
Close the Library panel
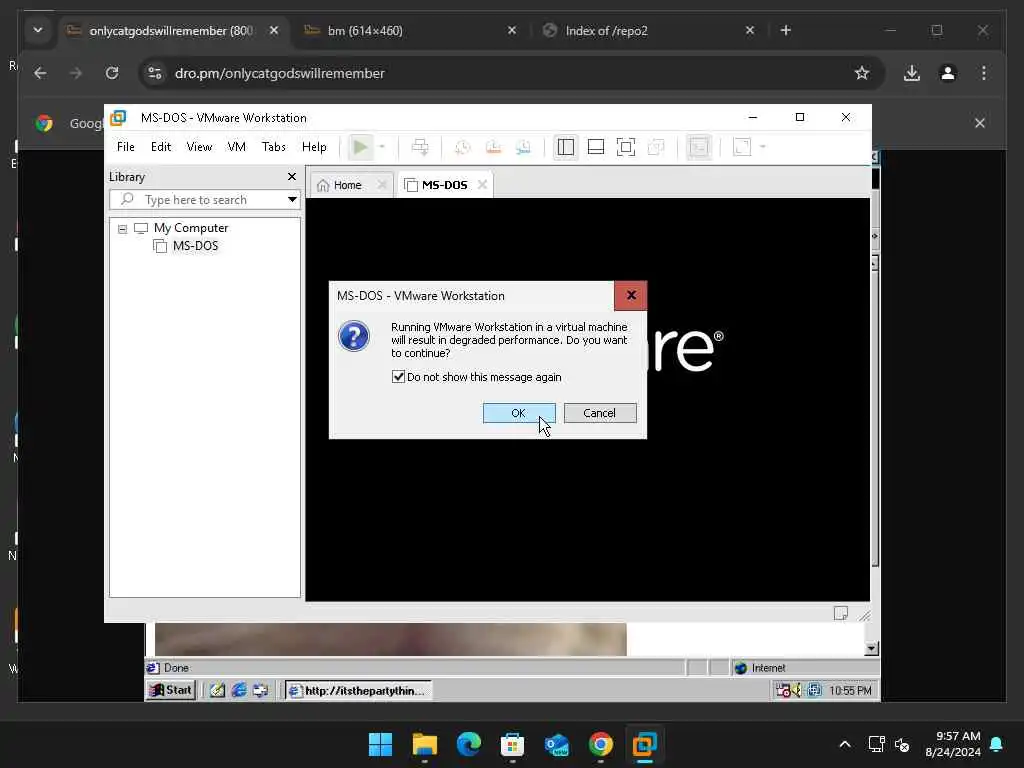(x=292, y=176)
